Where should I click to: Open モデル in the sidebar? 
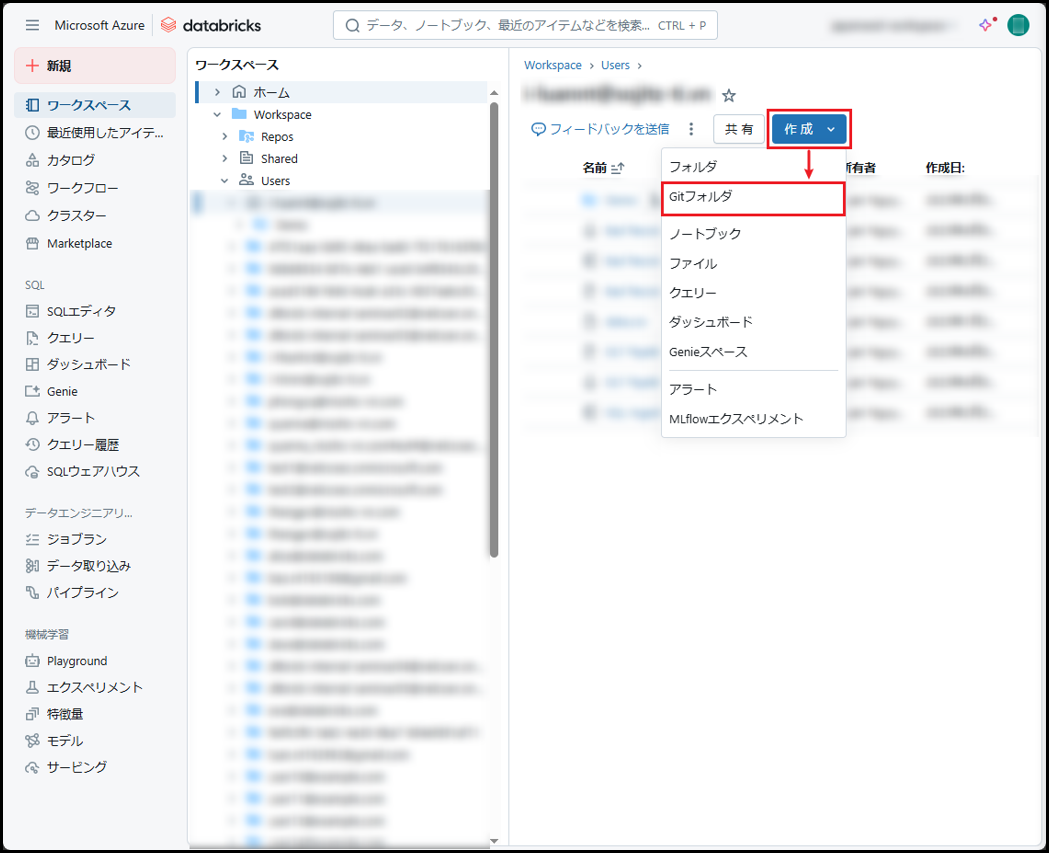coord(95,741)
